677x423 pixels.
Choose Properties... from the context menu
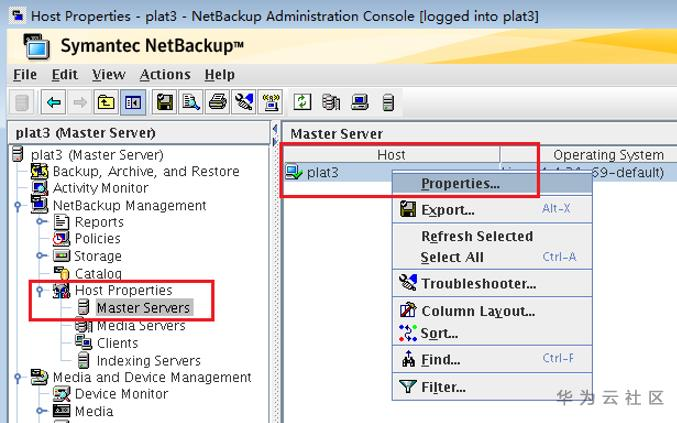point(460,184)
